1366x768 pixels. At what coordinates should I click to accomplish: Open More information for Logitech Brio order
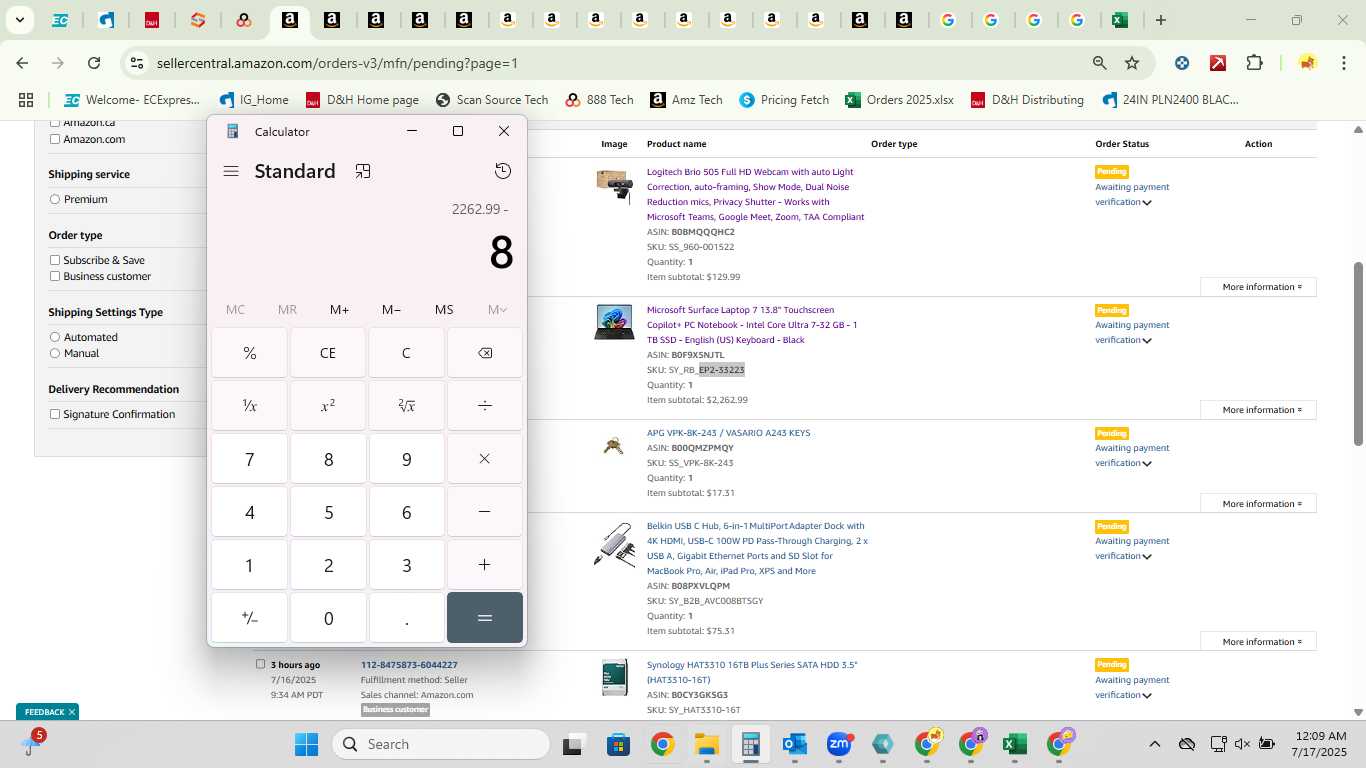point(1258,287)
